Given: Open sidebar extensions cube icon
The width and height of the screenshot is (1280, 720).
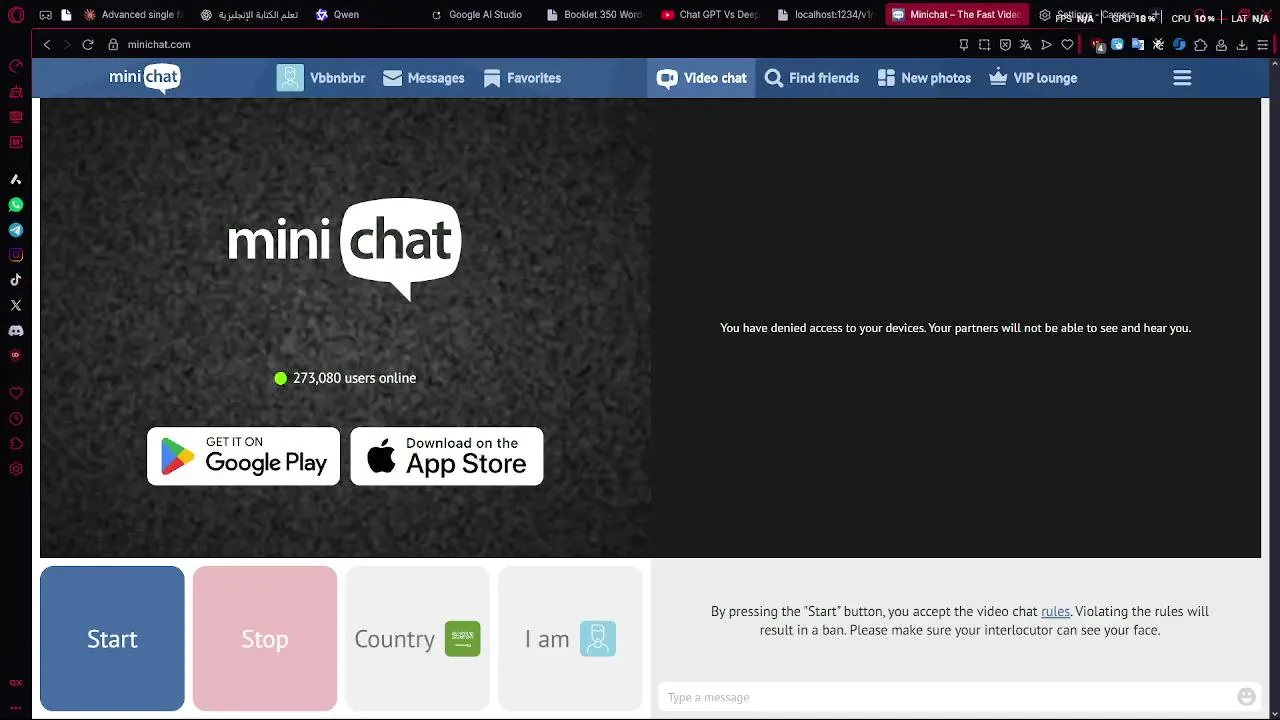Looking at the screenshot, I should pos(15,444).
